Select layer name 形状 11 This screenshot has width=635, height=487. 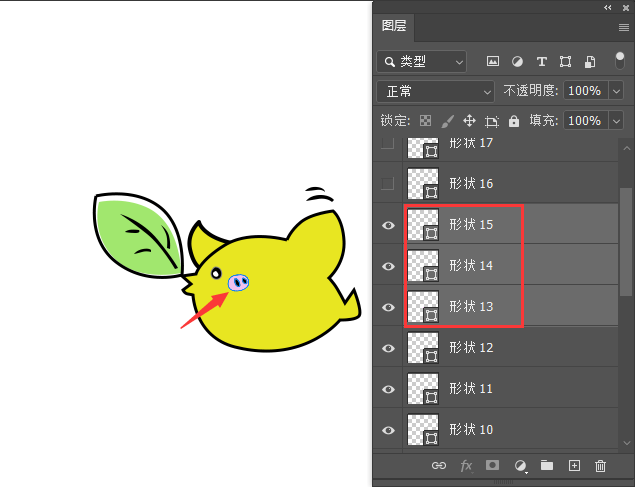click(x=471, y=389)
